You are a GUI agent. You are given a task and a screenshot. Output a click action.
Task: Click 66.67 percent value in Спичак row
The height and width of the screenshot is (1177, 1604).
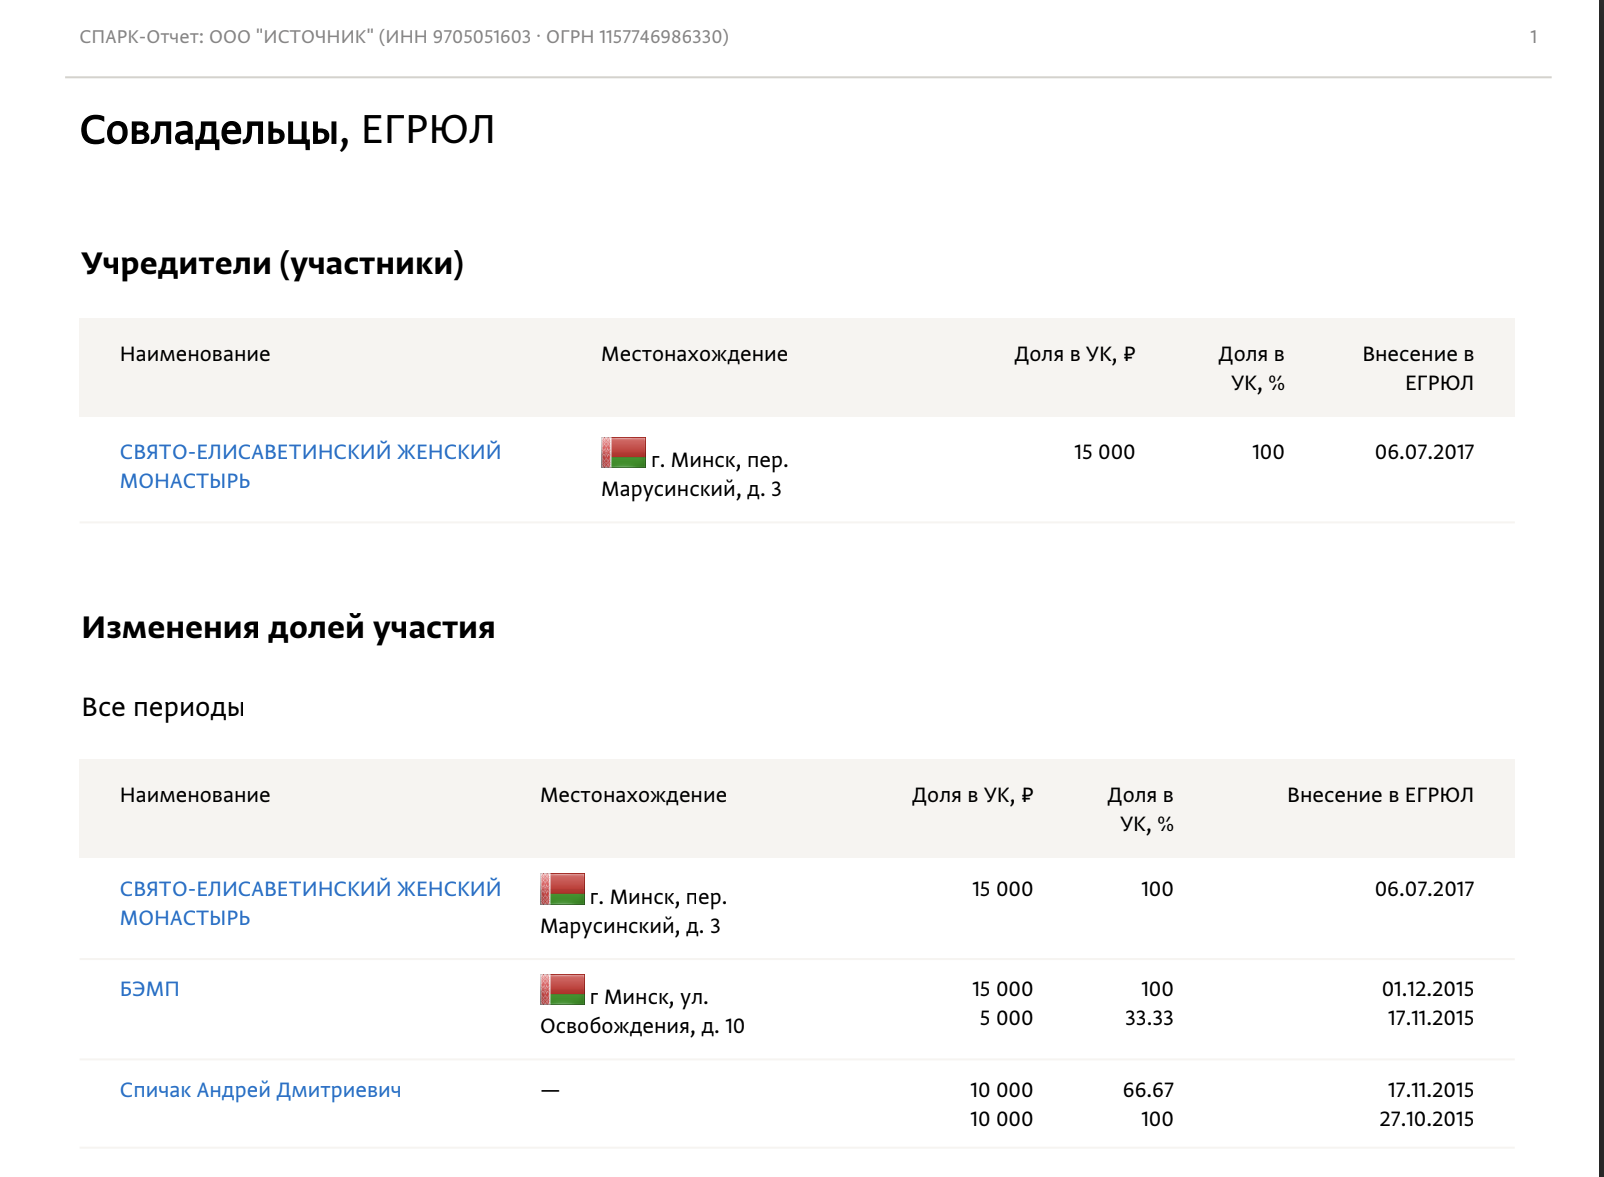pos(1148,1090)
